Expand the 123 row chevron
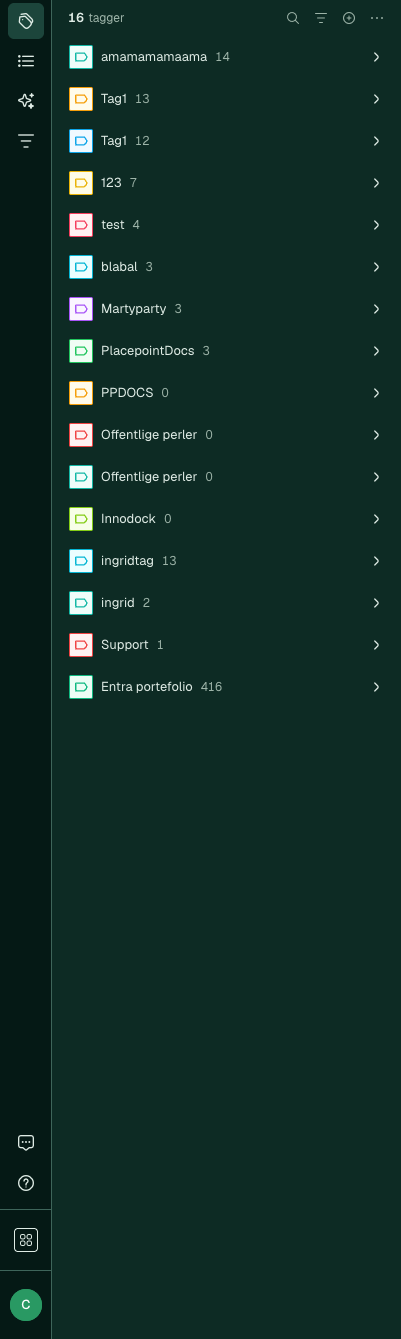 377,183
